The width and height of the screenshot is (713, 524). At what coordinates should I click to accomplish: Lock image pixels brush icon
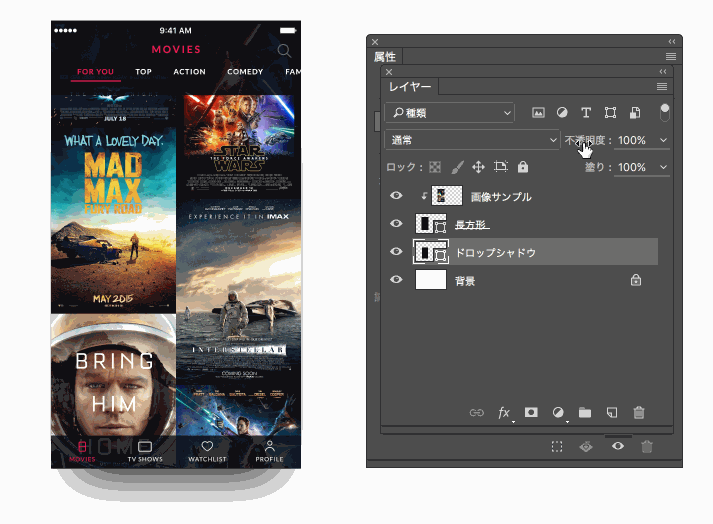coord(457,167)
